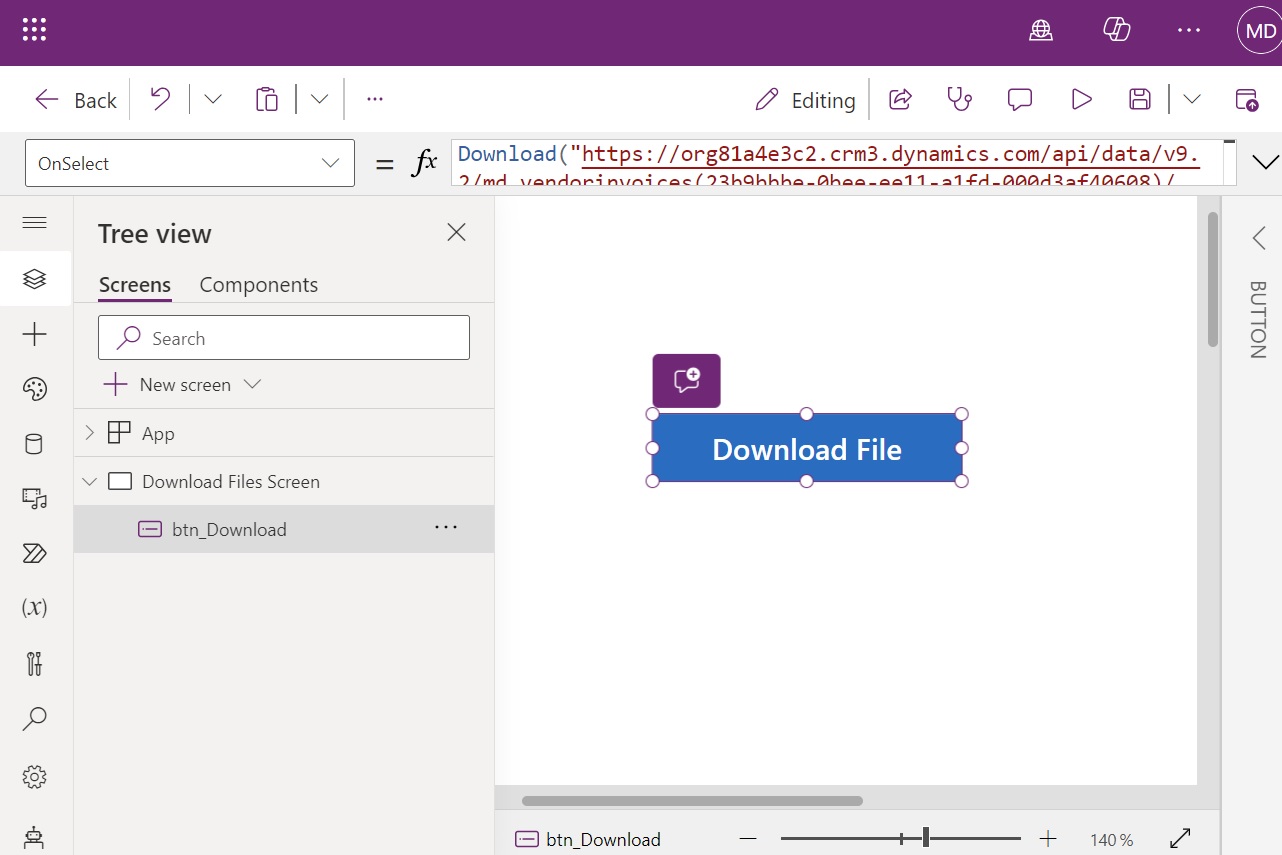The width and height of the screenshot is (1282, 855).
Task: Run the App checker
Action: click(960, 99)
